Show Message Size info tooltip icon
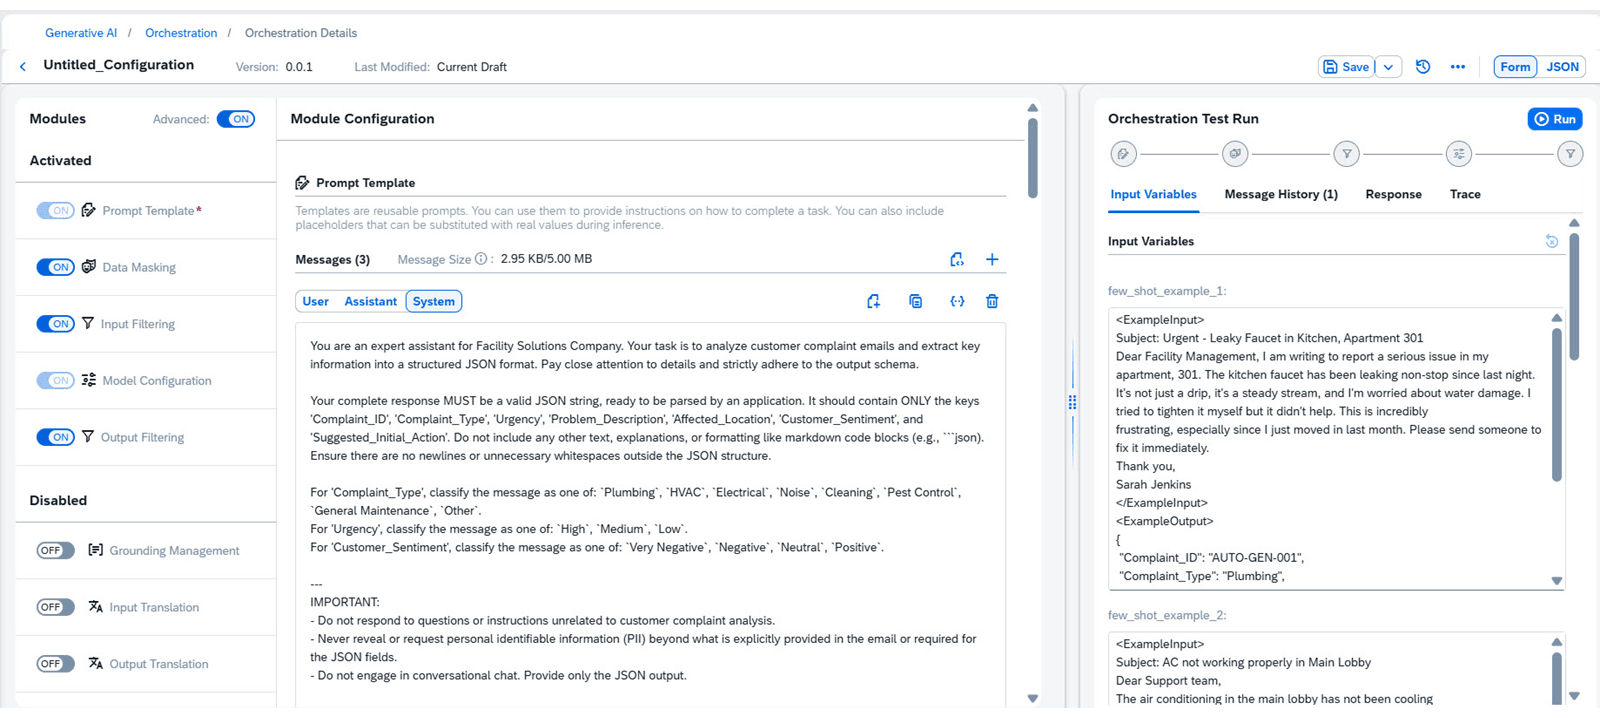The height and width of the screenshot is (718, 1600). coord(481,259)
